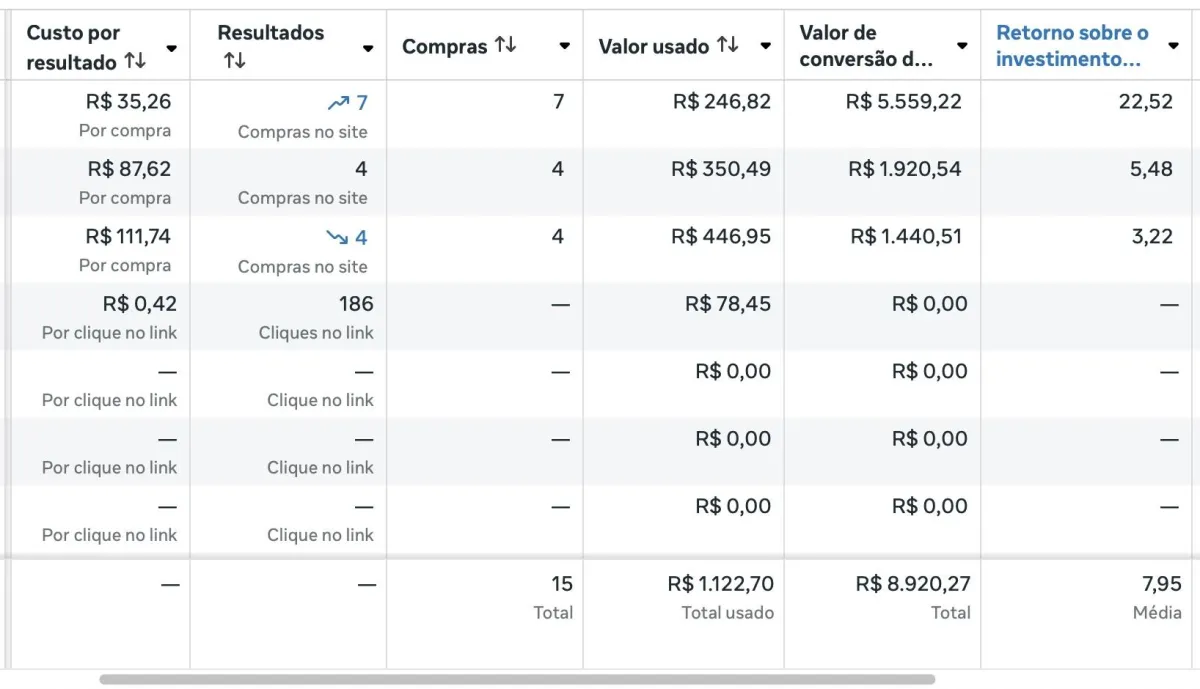Sort the Compras column using the arrows
Screen dimensions: 1200x689
505,46
